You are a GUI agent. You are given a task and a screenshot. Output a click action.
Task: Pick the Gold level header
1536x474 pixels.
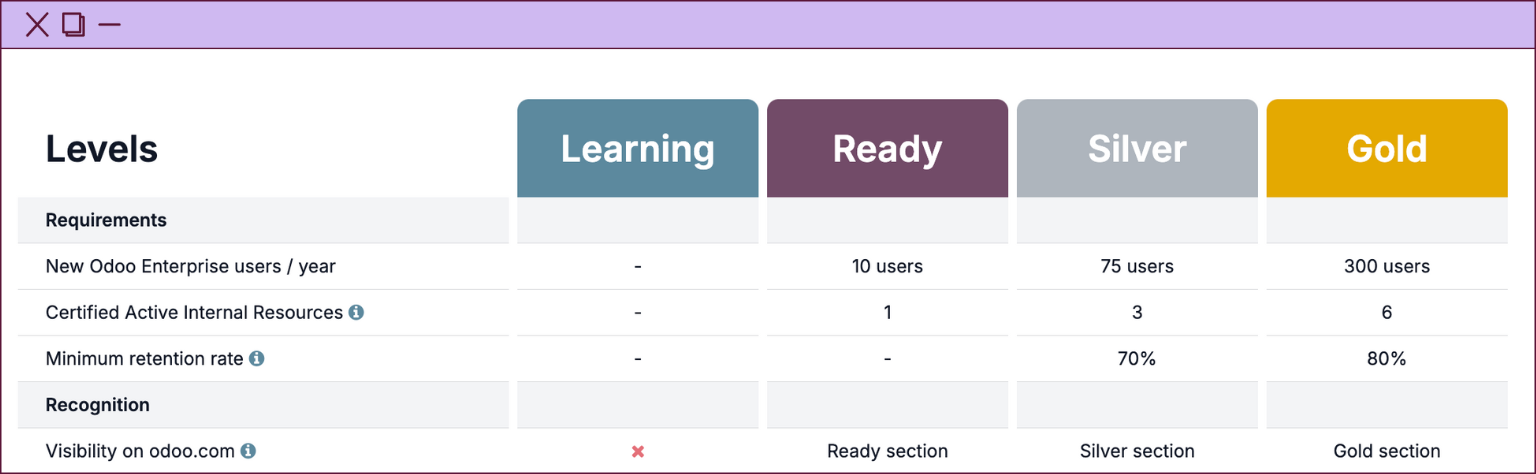pyautogui.click(x=1386, y=149)
